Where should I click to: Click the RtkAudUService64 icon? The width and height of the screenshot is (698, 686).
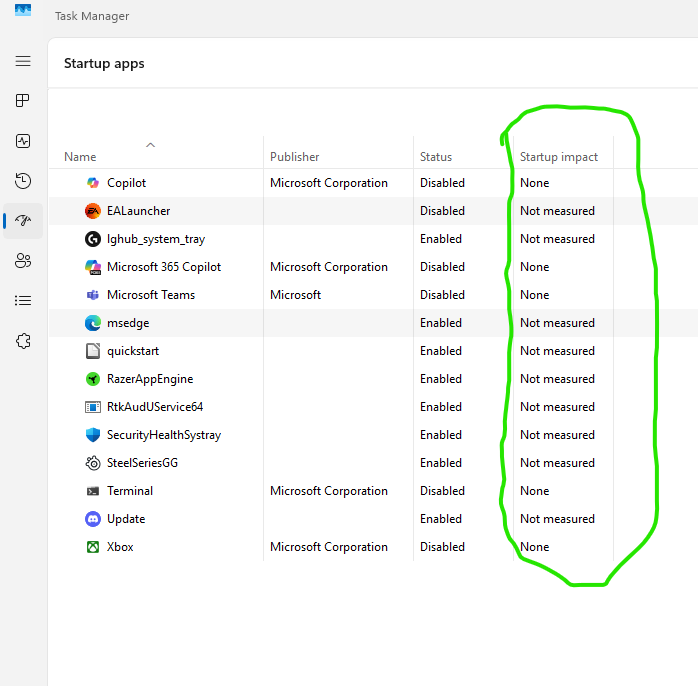click(x=93, y=407)
